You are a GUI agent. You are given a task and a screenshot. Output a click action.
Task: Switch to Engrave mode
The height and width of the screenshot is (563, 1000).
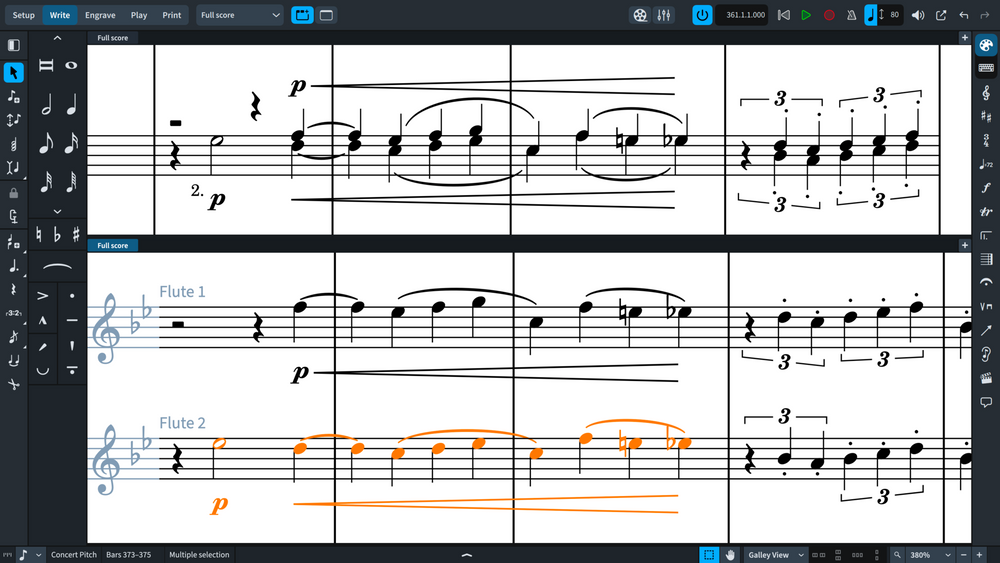(x=100, y=15)
